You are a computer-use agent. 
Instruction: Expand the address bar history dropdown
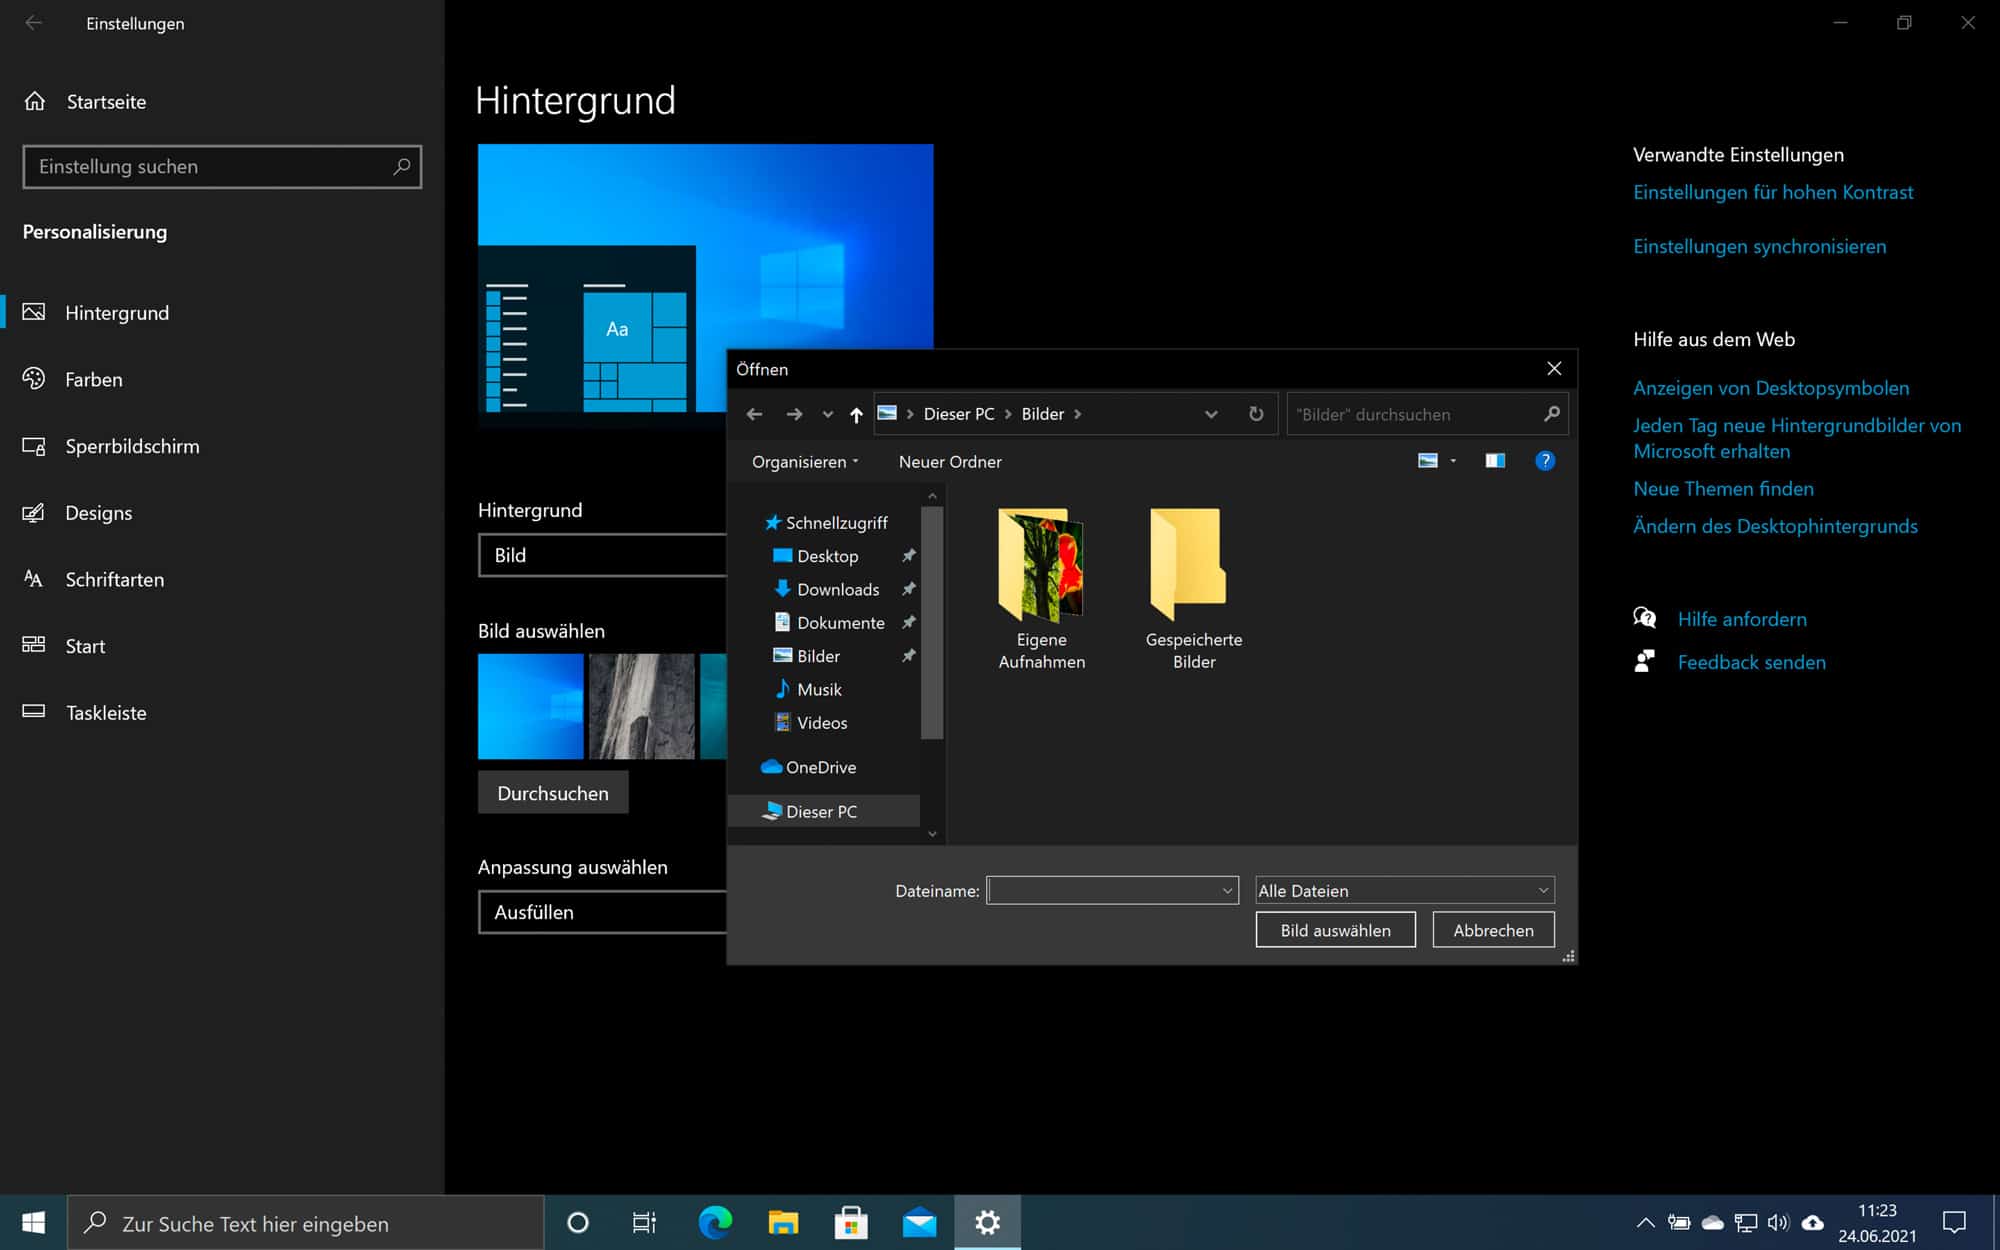[1210, 414]
